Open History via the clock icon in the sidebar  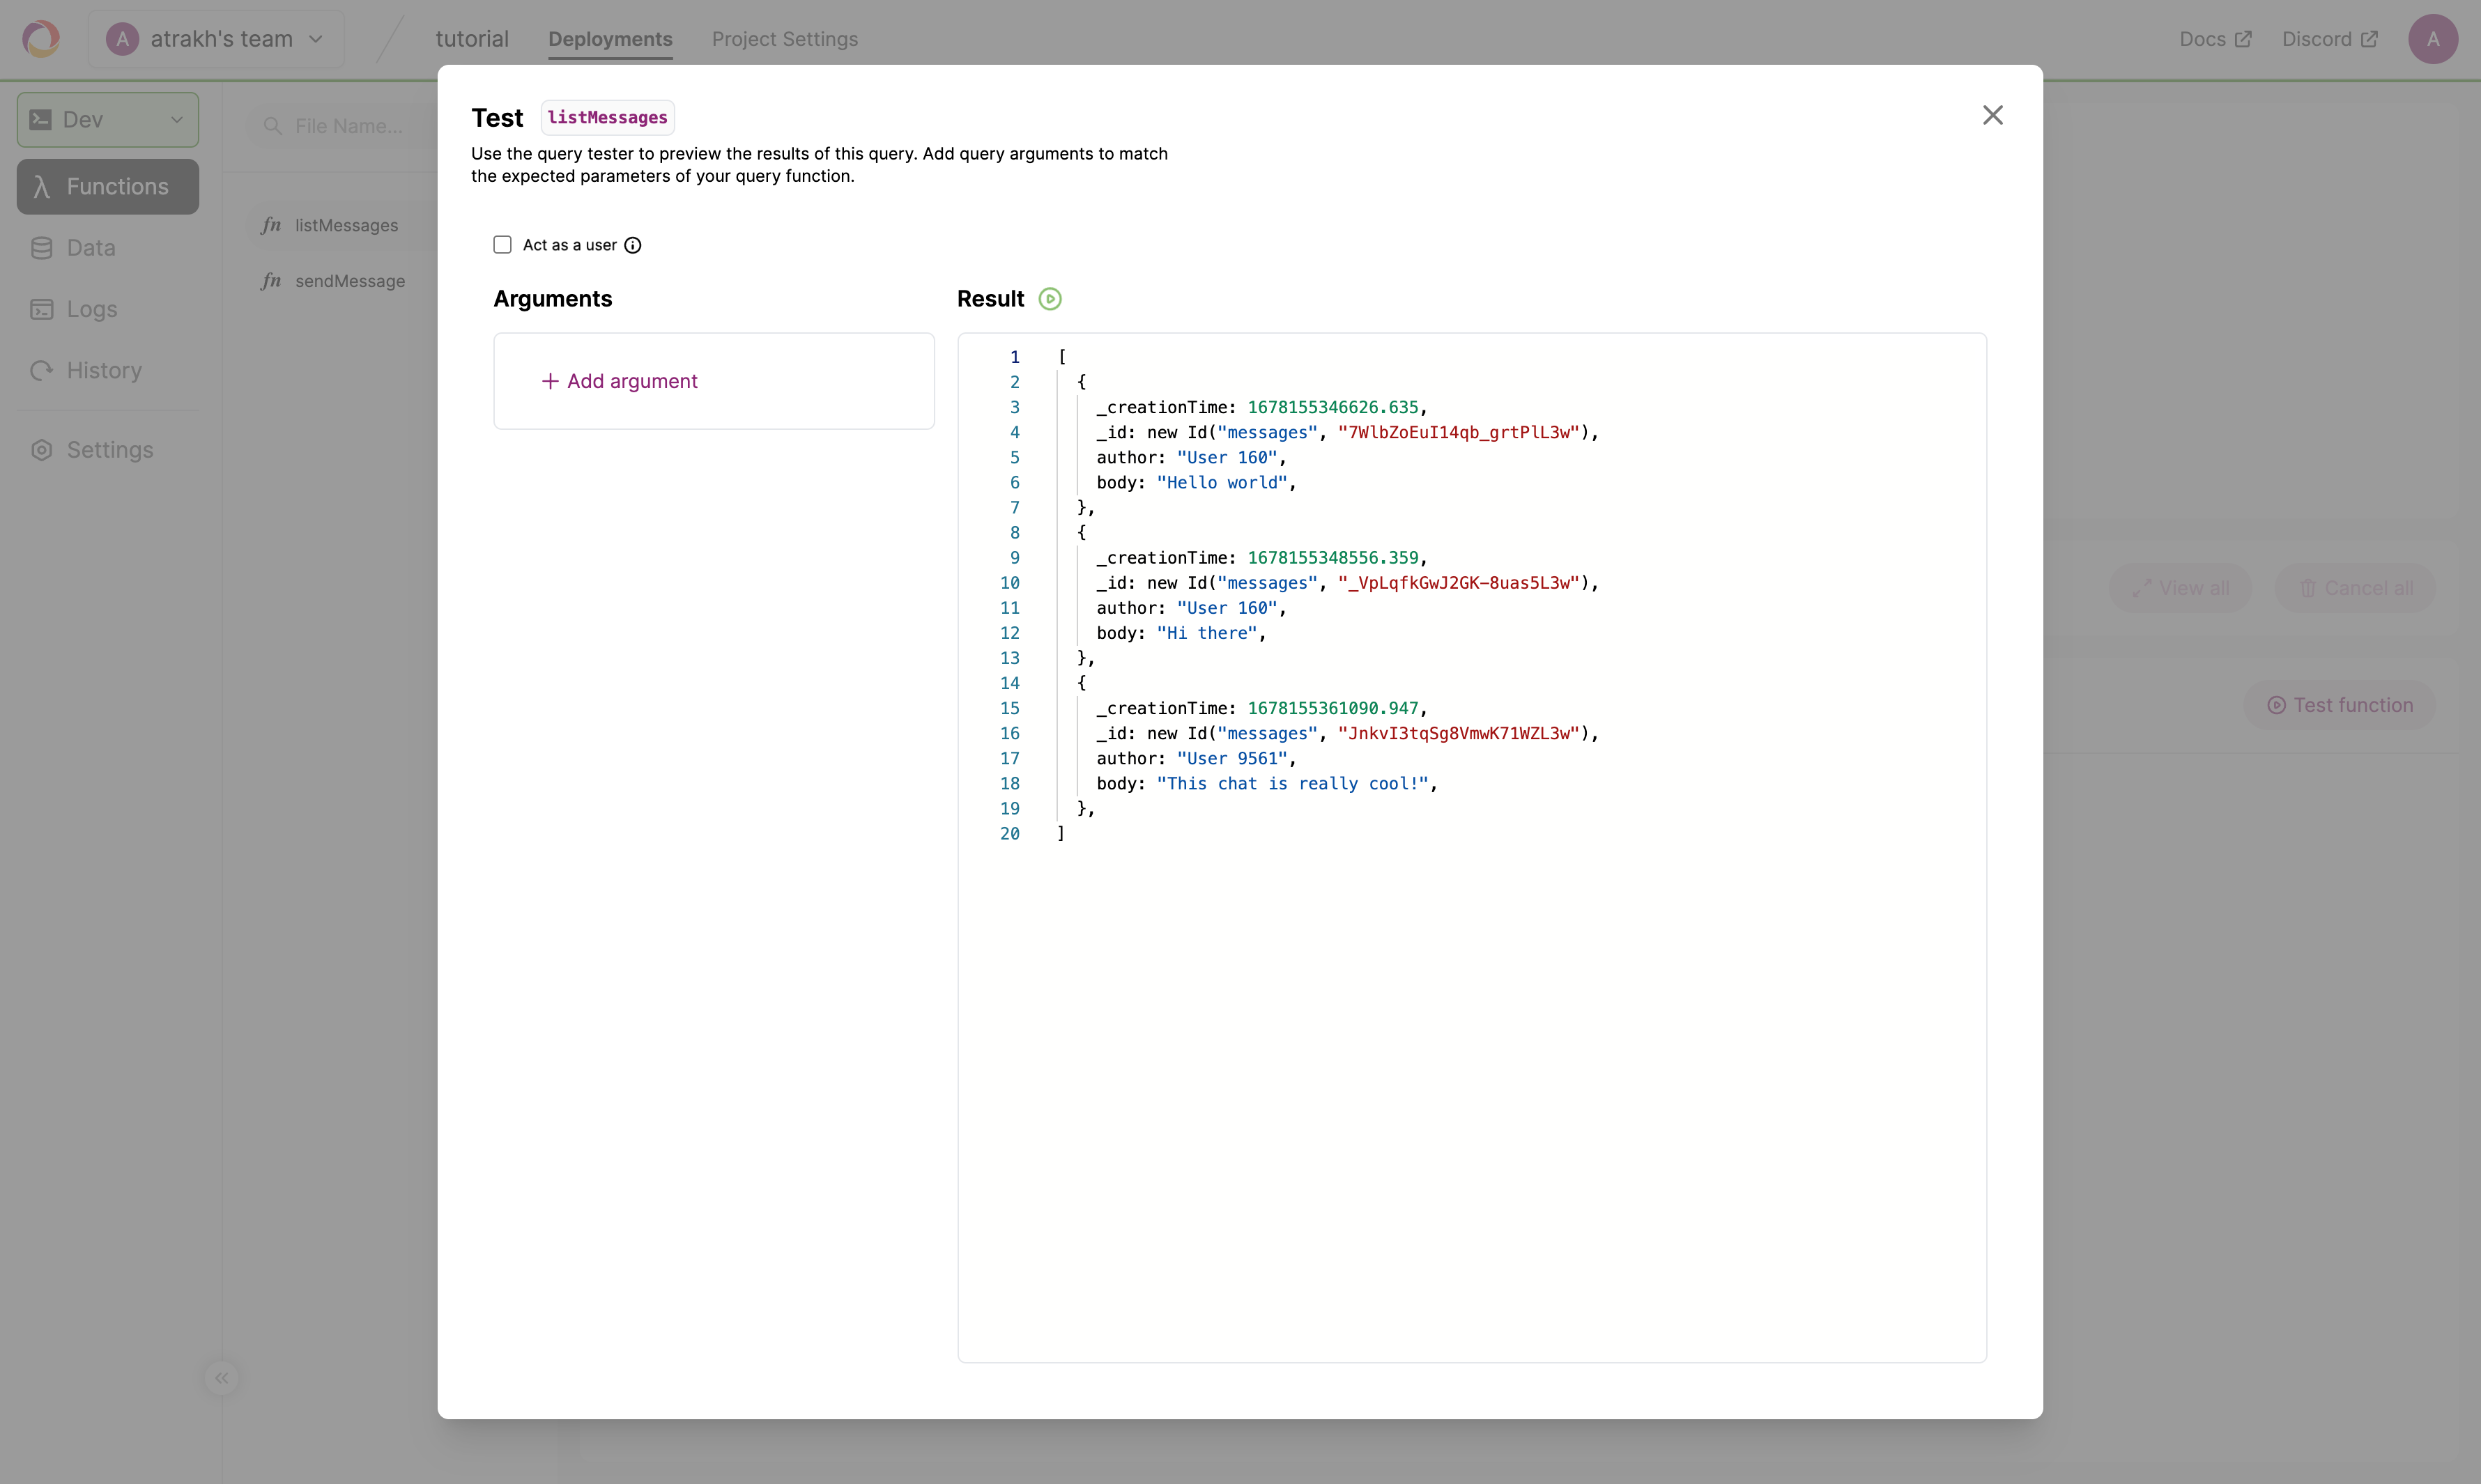[41, 371]
